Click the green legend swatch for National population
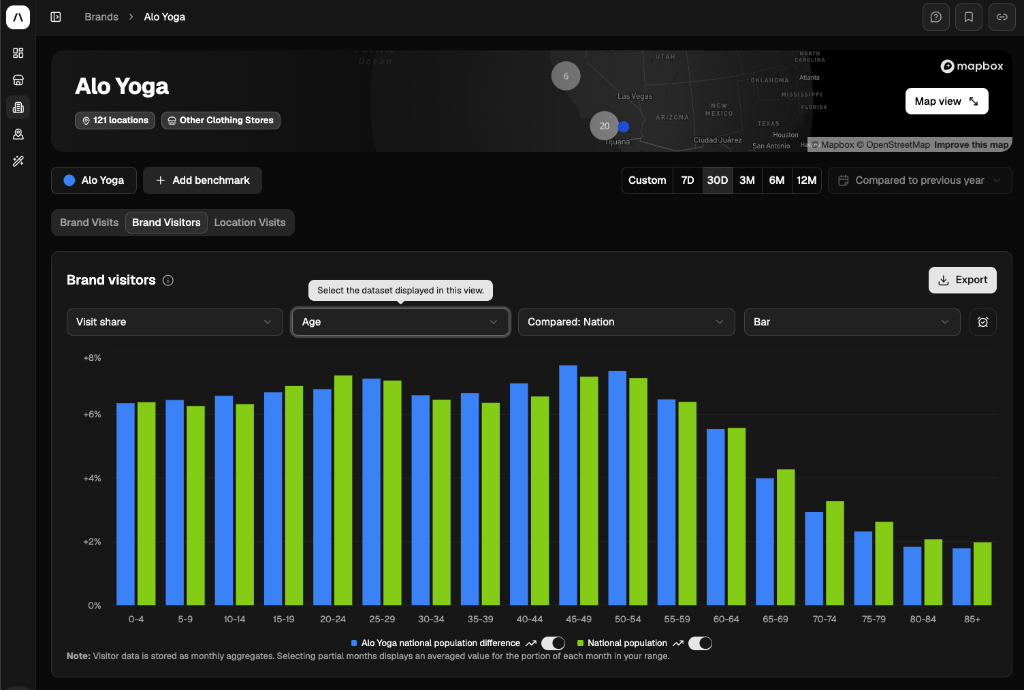This screenshot has width=1024, height=690. [x=580, y=643]
